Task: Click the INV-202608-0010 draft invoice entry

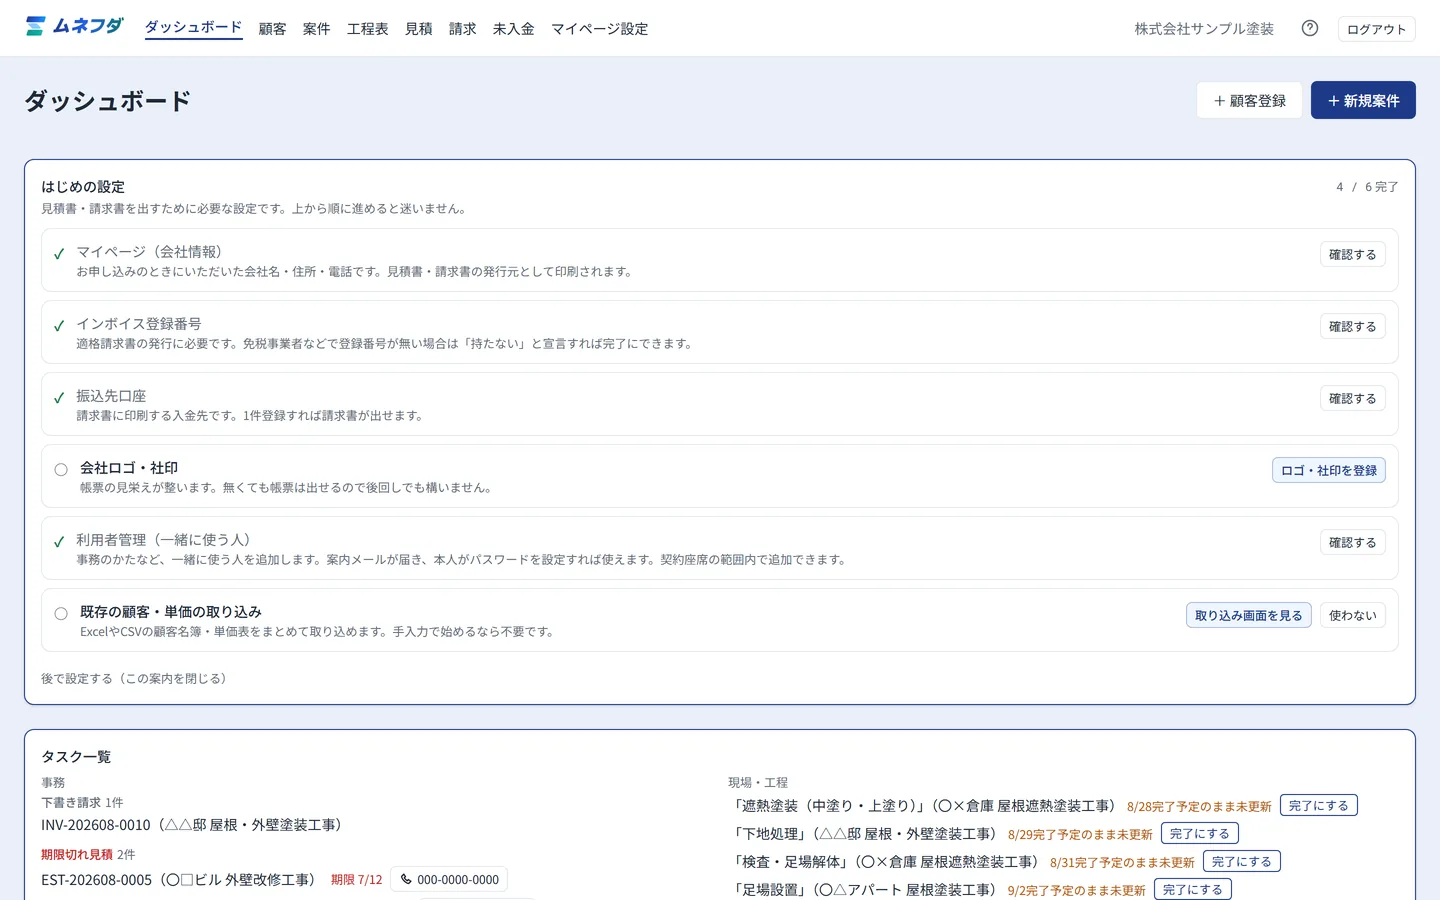Action: click(194, 825)
